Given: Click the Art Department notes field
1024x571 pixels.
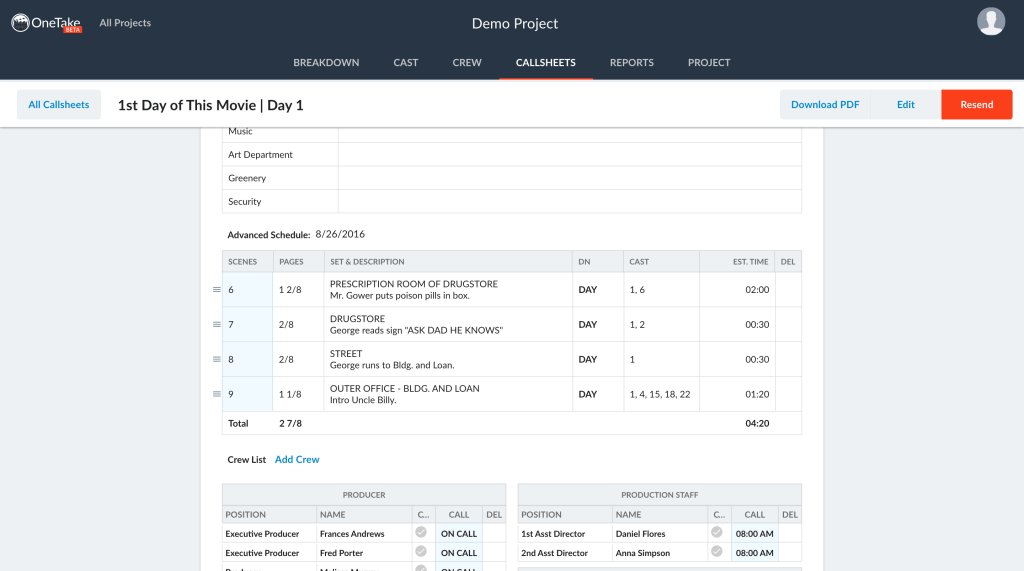Looking at the screenshot, I should pyautogui.click(x=569, y=155).
